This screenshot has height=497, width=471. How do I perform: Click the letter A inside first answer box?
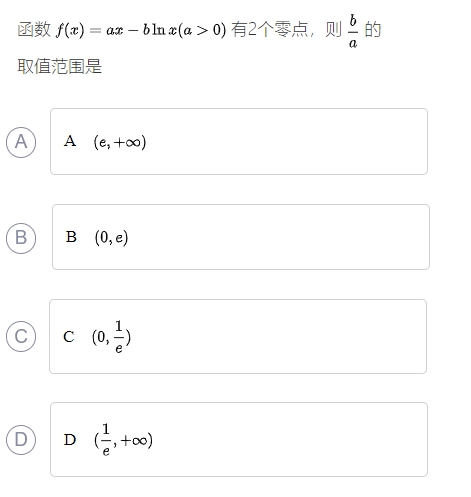tap(70, 141)
